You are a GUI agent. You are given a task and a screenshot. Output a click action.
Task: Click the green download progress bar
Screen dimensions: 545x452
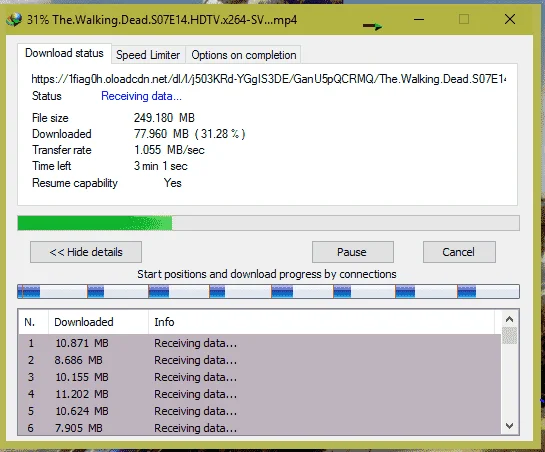[268, 223]
